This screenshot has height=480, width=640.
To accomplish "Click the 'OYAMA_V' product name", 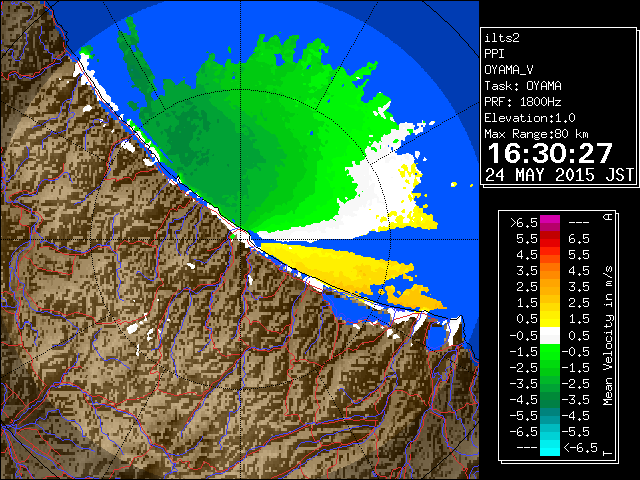I will point(509,70).
